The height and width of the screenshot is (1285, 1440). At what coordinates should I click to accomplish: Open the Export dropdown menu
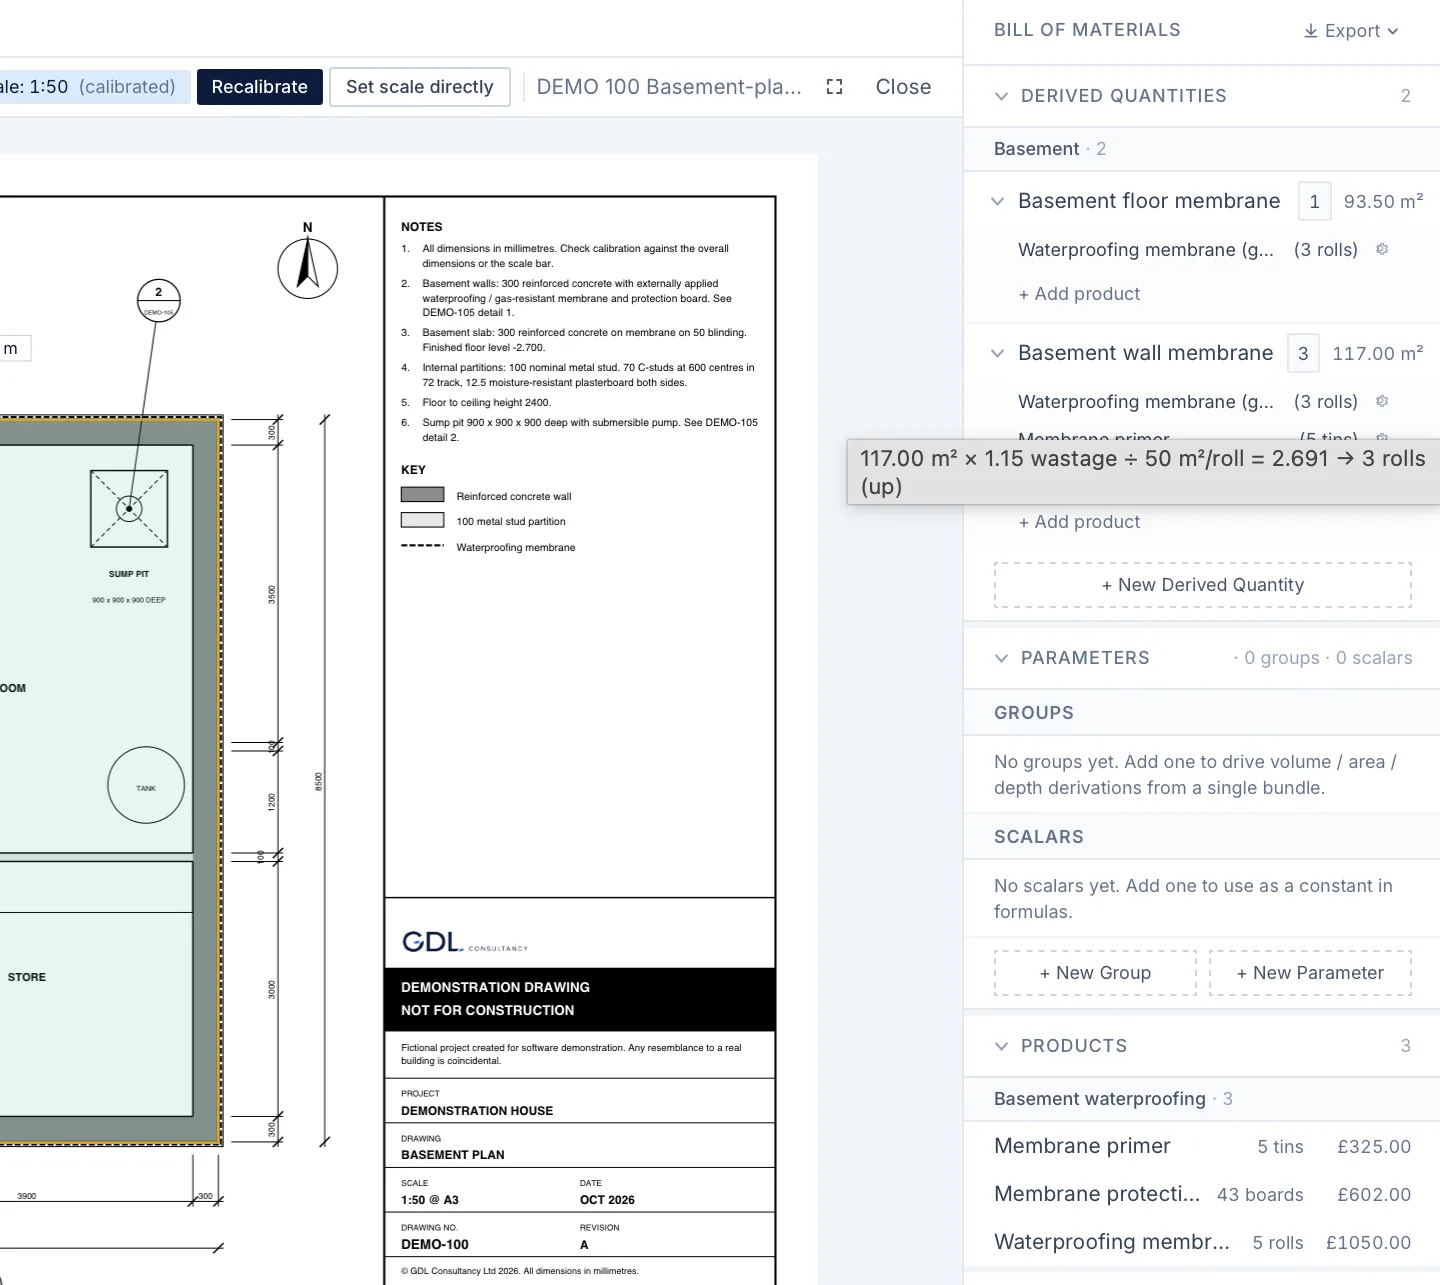[1351, 31]
